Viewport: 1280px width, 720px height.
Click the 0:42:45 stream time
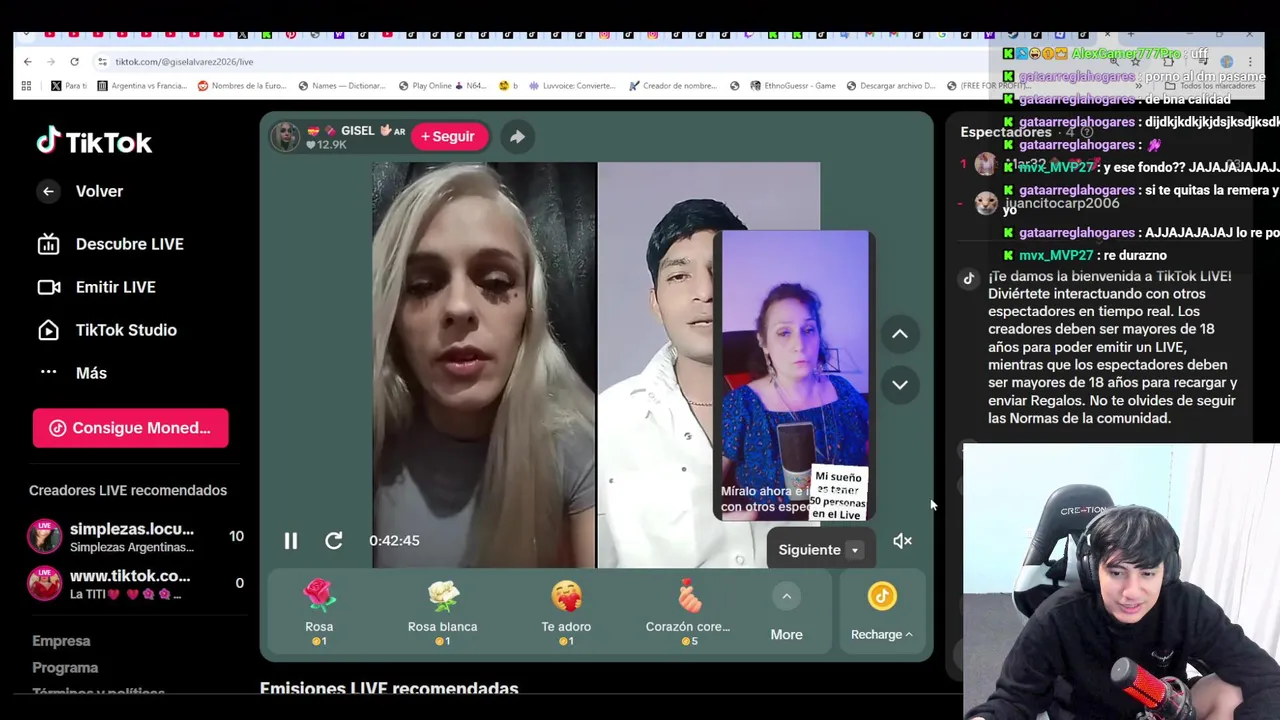[394, 541]
